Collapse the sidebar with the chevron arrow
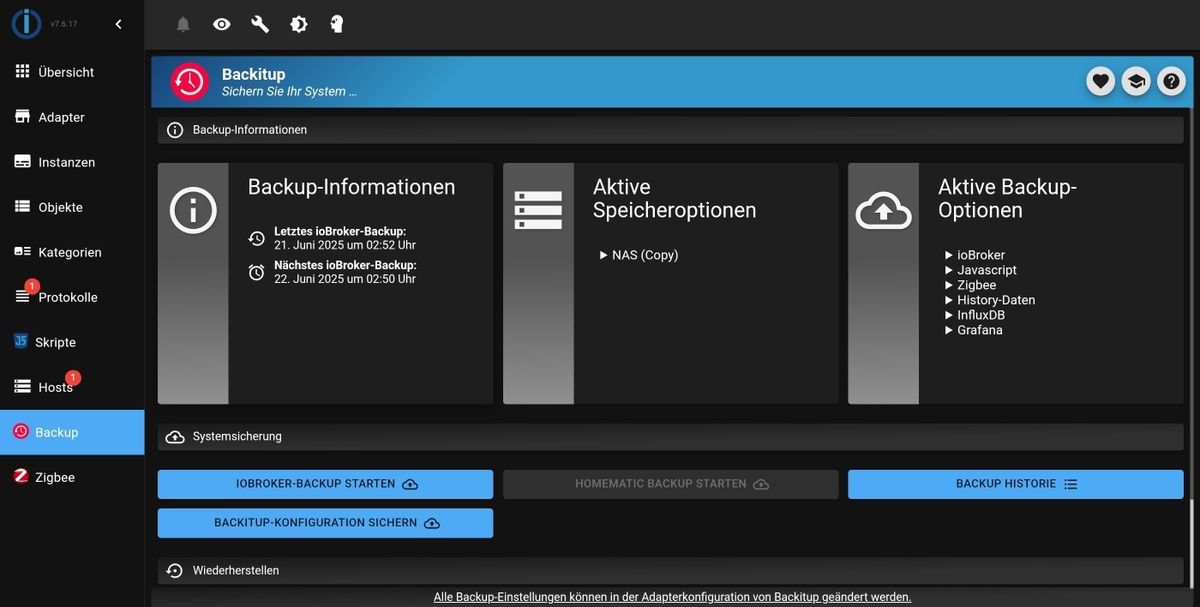Viewport: 1200px width, 607px height. [x=118, y=24]
